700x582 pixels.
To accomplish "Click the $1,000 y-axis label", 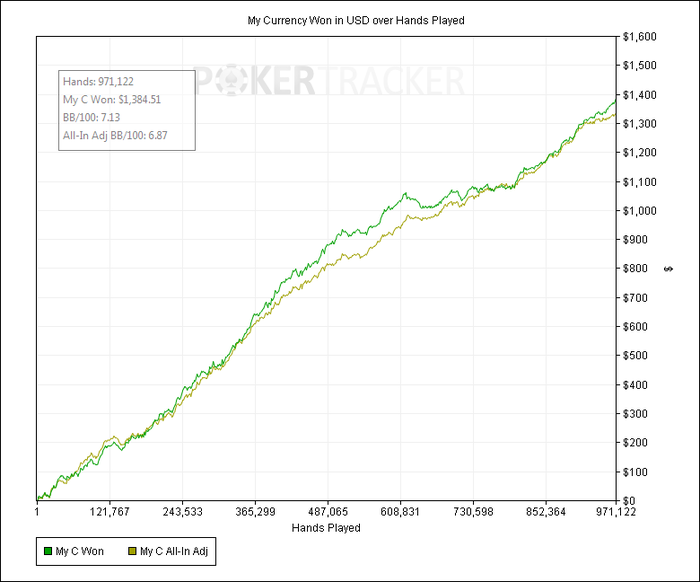I will (639, 211).
